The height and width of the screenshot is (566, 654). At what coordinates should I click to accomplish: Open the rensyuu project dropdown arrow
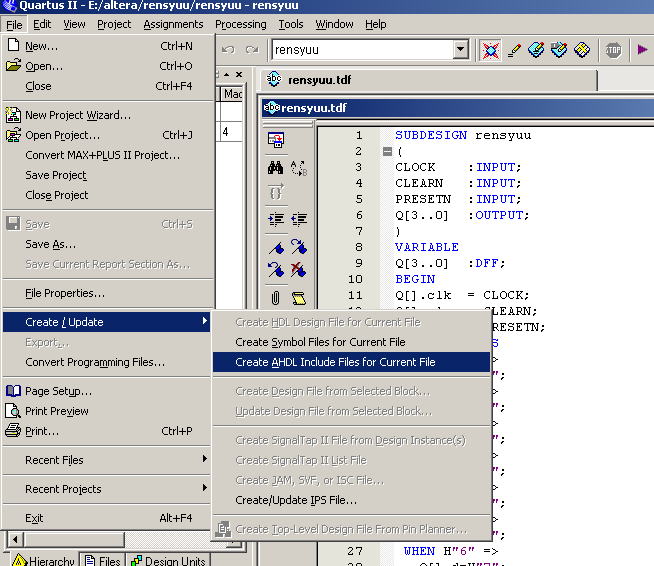460,50
